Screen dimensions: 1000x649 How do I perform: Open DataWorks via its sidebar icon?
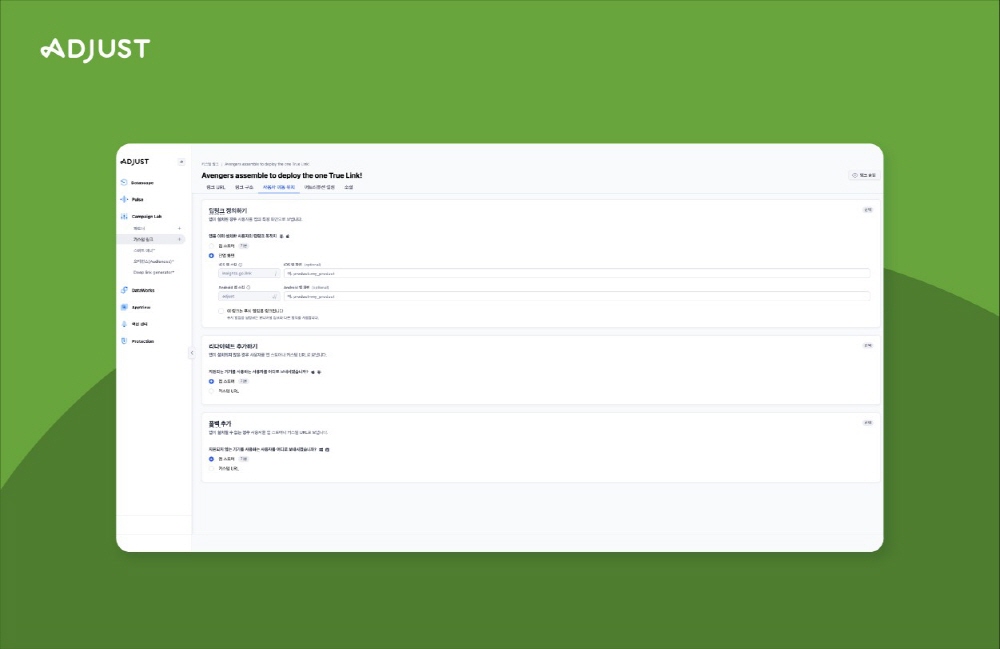pyautogui.click(x=124, y=290)
